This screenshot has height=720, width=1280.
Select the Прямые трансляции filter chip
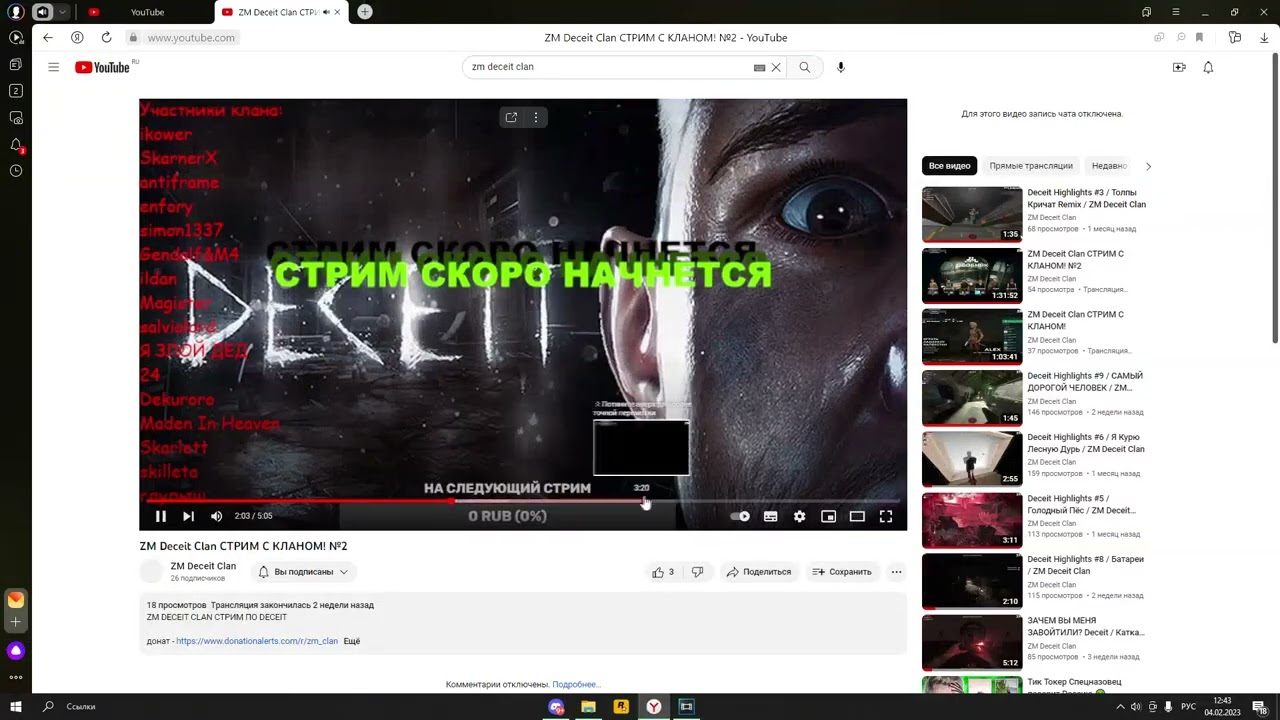(x=1030, y=166)
